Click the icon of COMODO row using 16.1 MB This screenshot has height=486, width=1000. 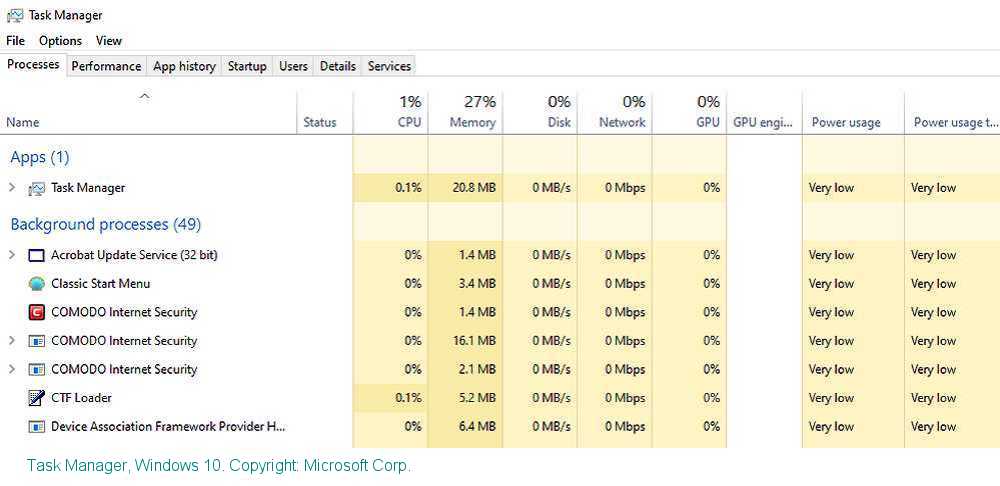(36, 341)
